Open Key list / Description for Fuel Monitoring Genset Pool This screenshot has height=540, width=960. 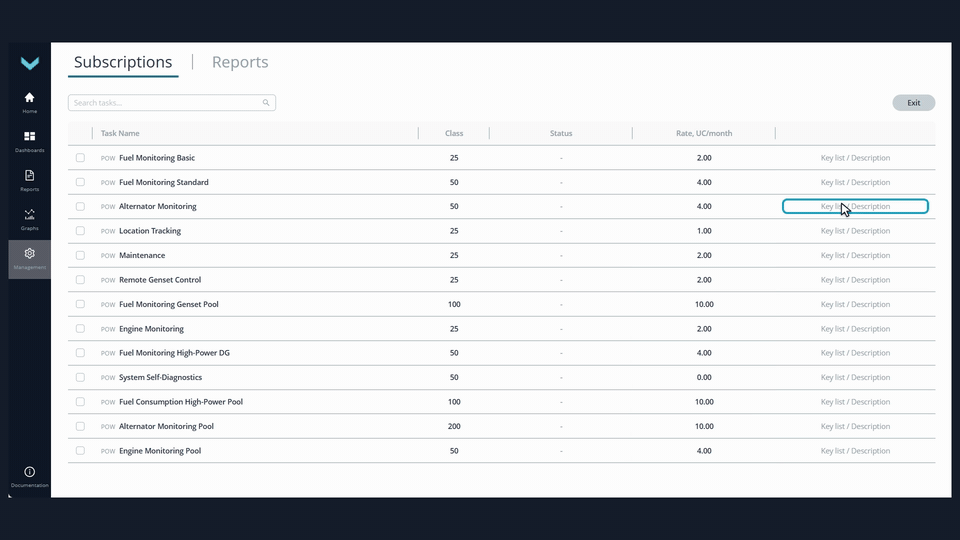(x=855, y=304)
